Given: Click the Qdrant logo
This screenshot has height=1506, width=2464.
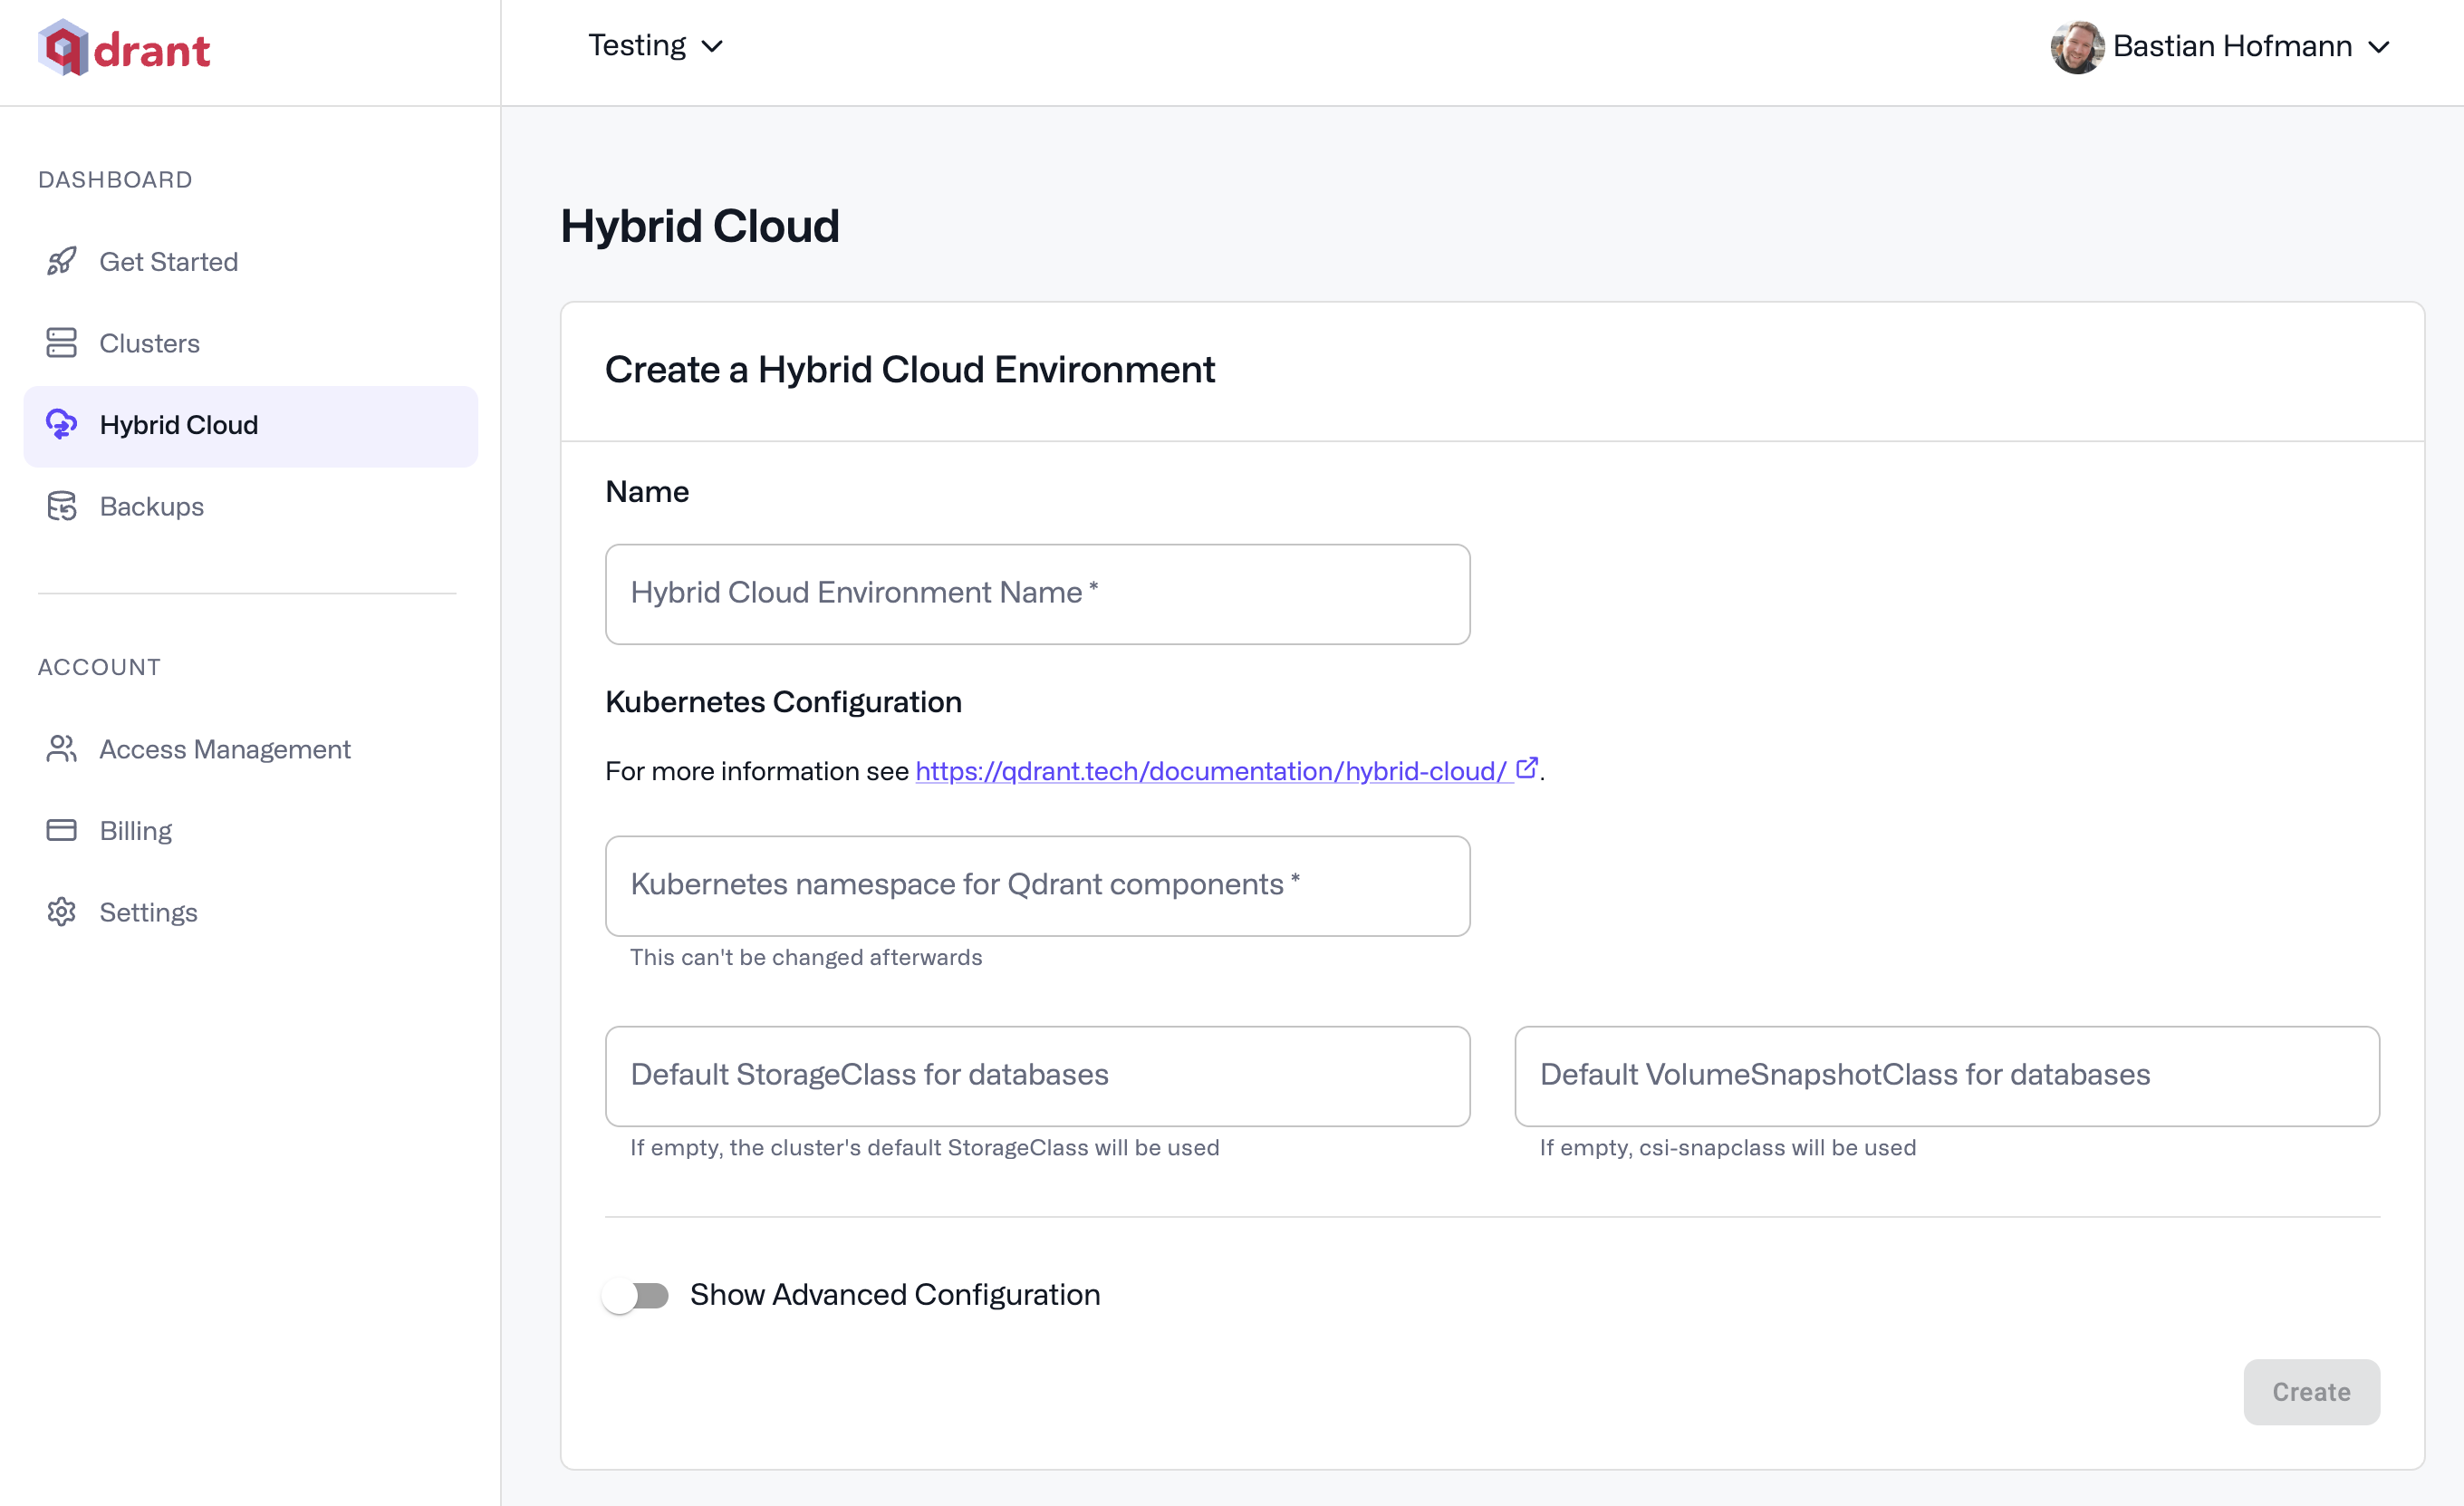Looking at the screenshot, I should tap(124, 48).
